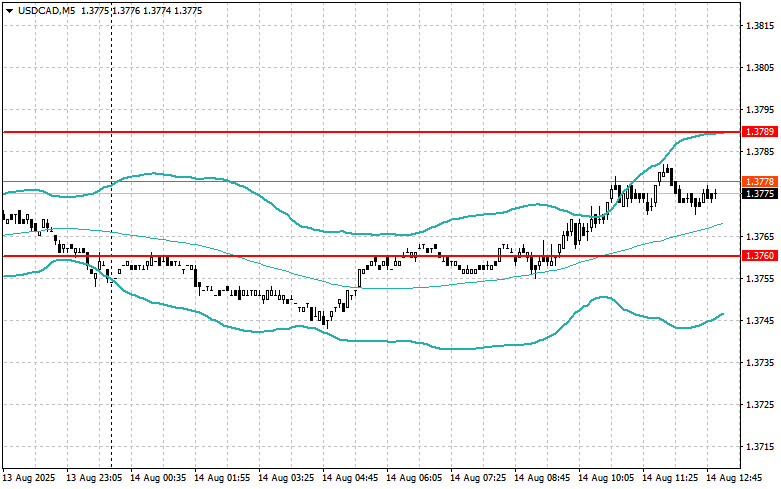Click the 1.3765 price axis value

(761, 236)
